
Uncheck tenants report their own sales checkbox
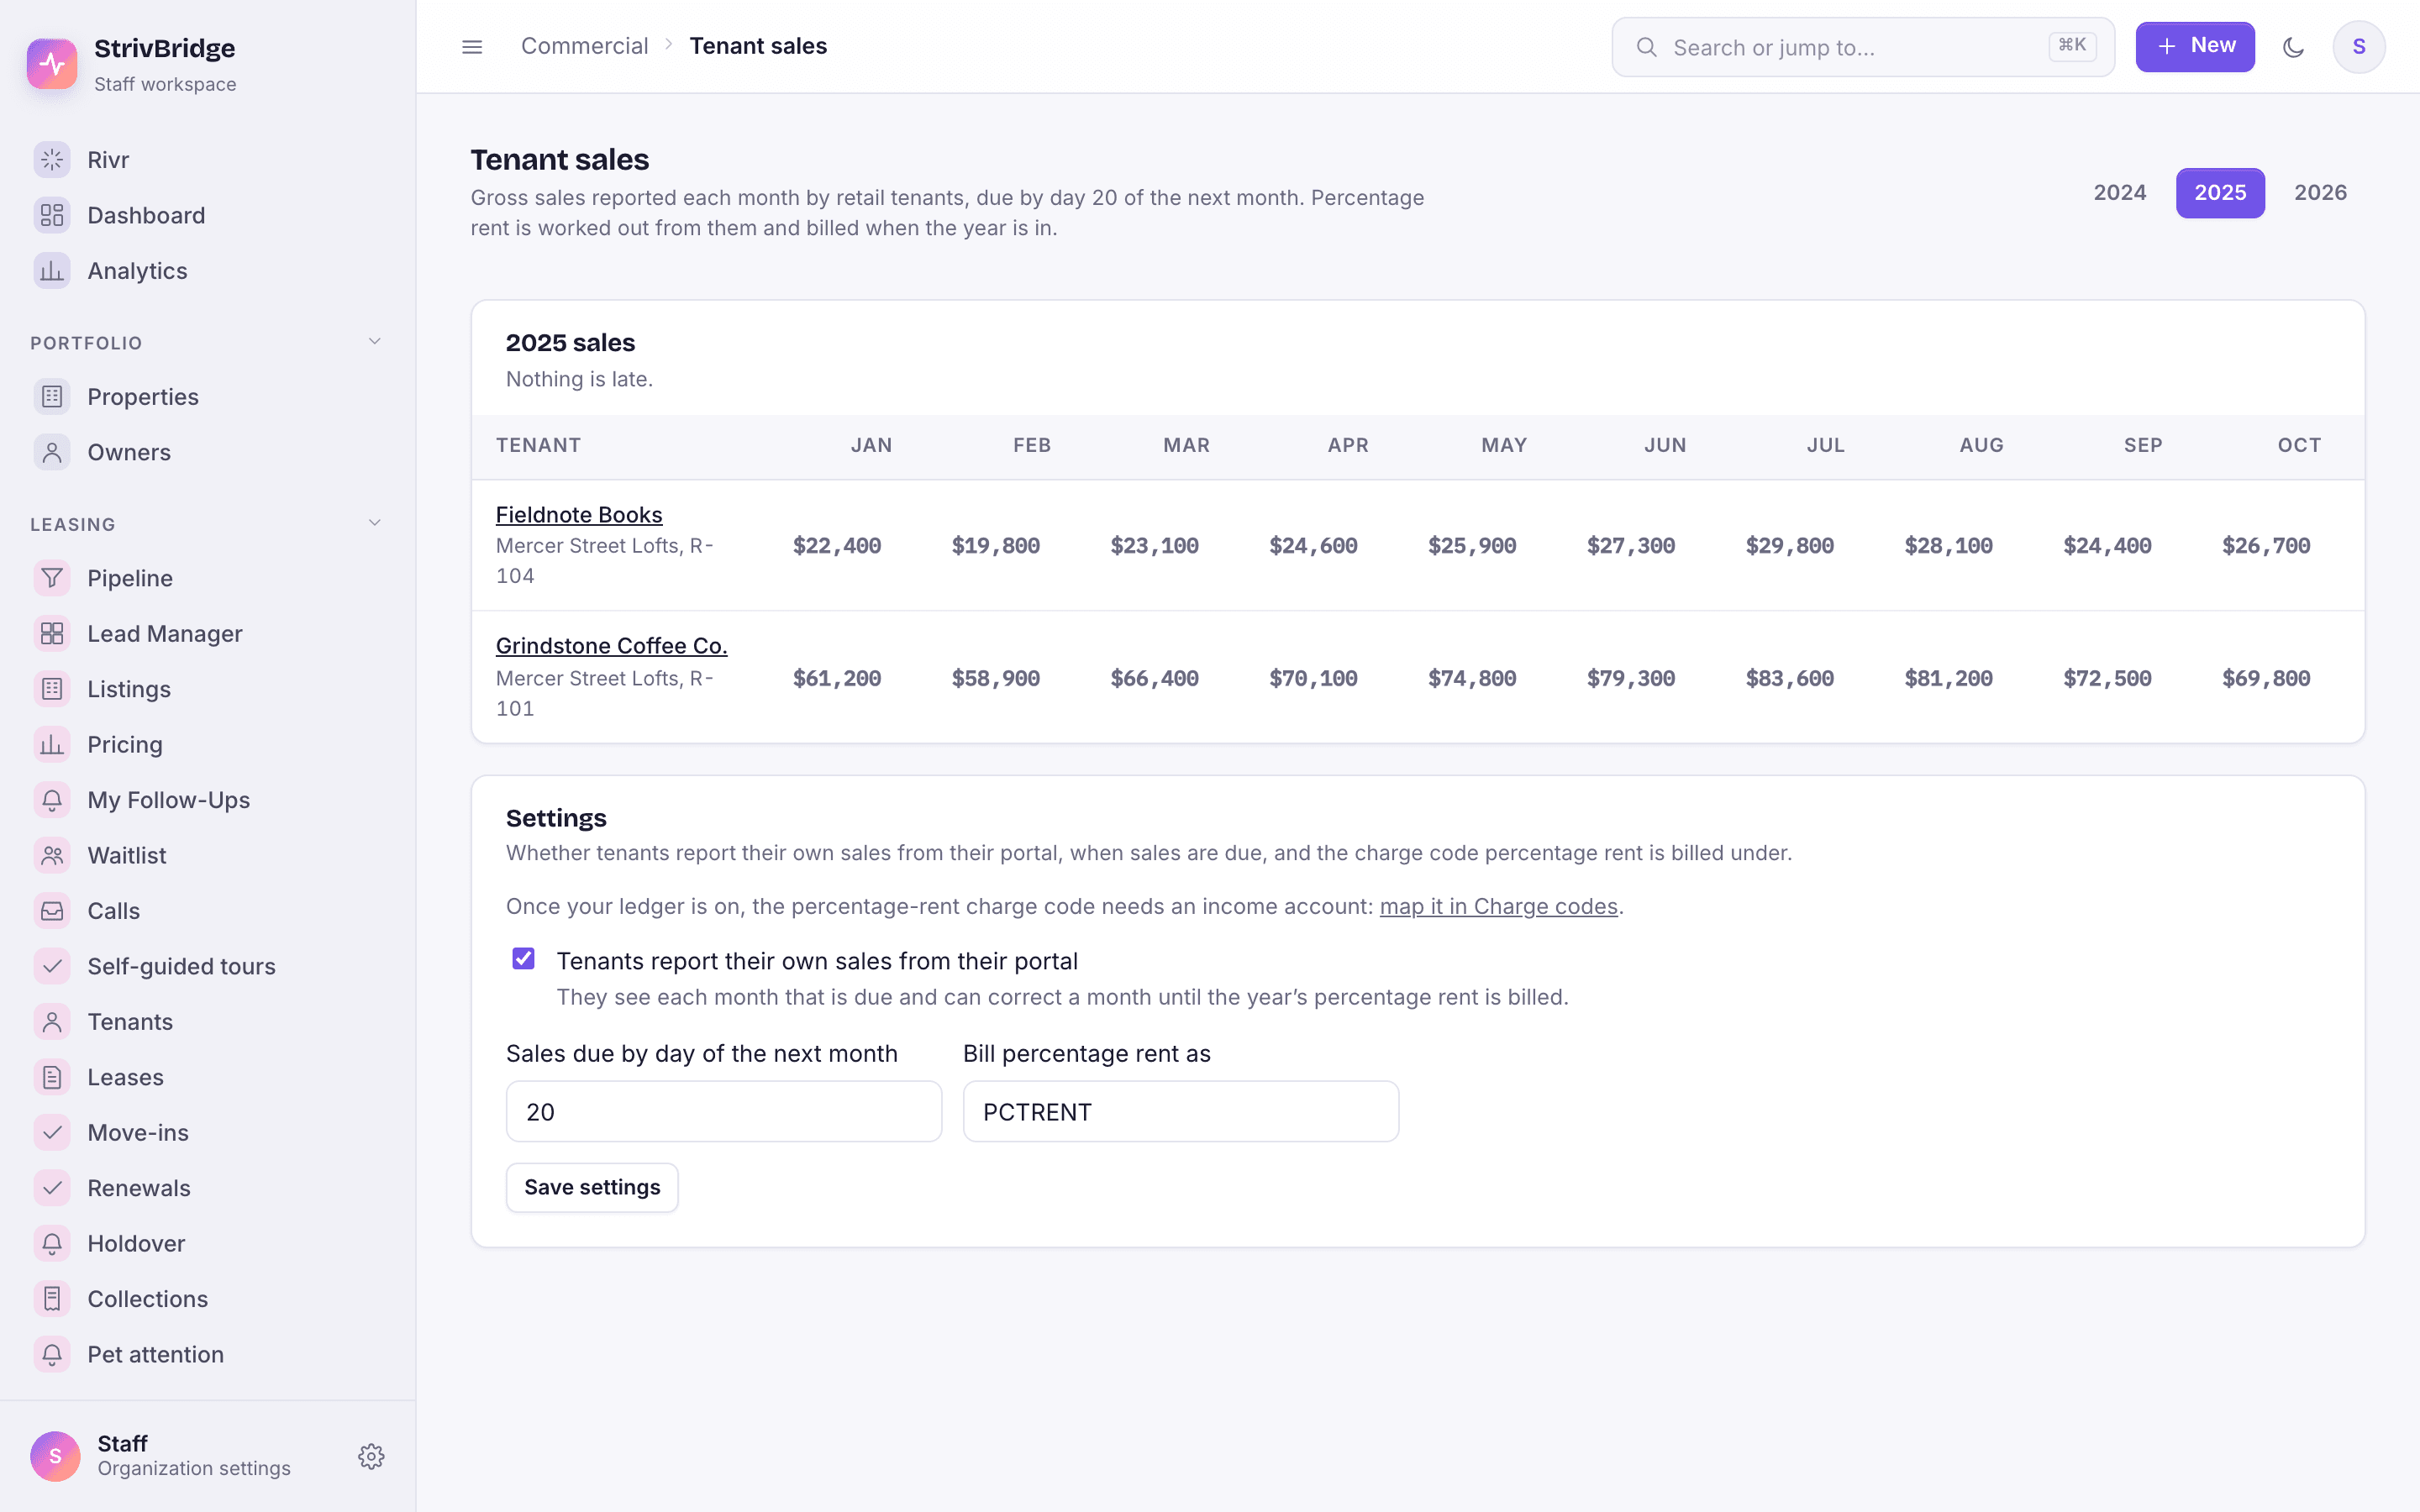tap(523, 959)
